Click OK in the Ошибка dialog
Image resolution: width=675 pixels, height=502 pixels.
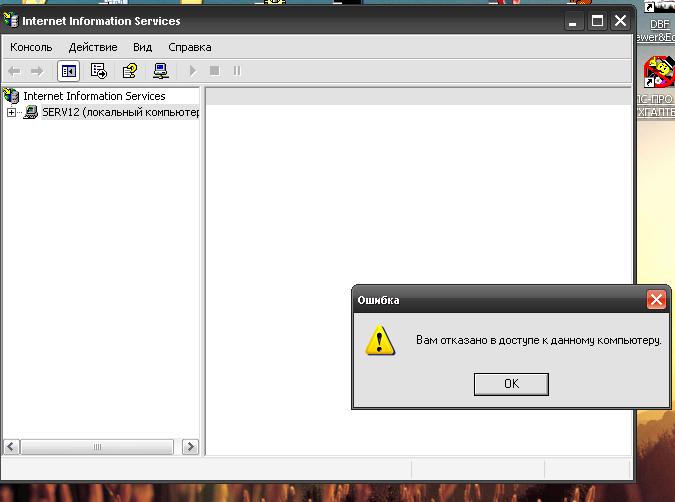[x=511, y=383]
